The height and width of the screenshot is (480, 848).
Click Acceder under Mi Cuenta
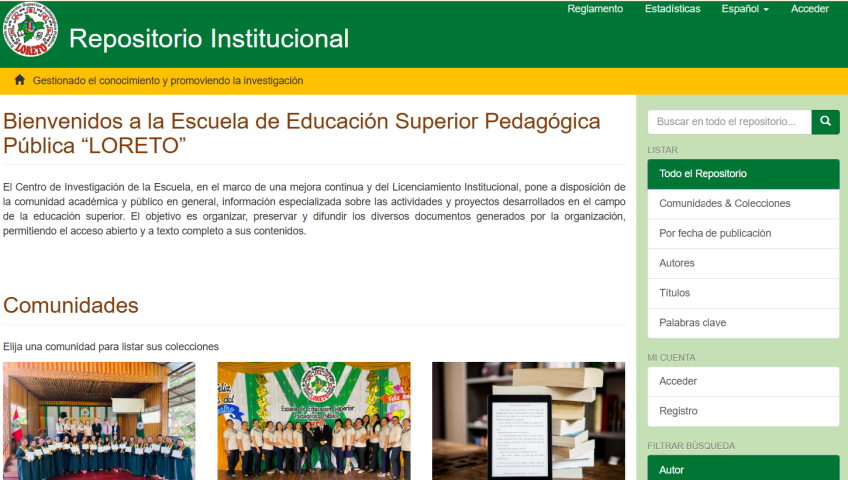(743, 382)
